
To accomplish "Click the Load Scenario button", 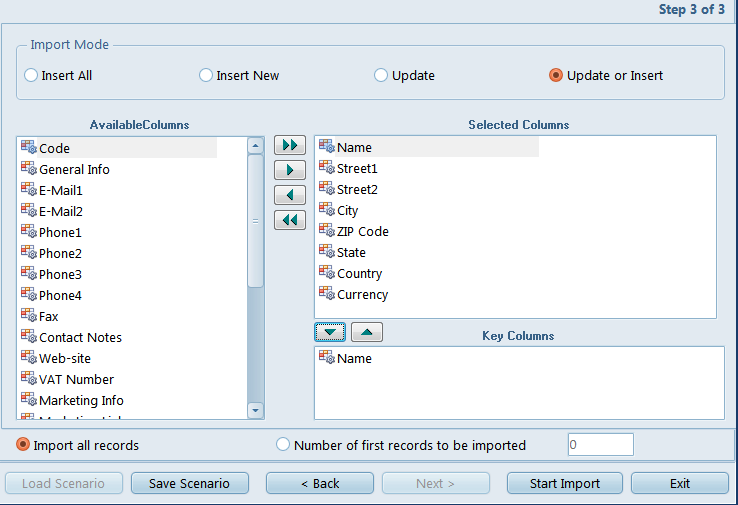I will tap(64, 483).
